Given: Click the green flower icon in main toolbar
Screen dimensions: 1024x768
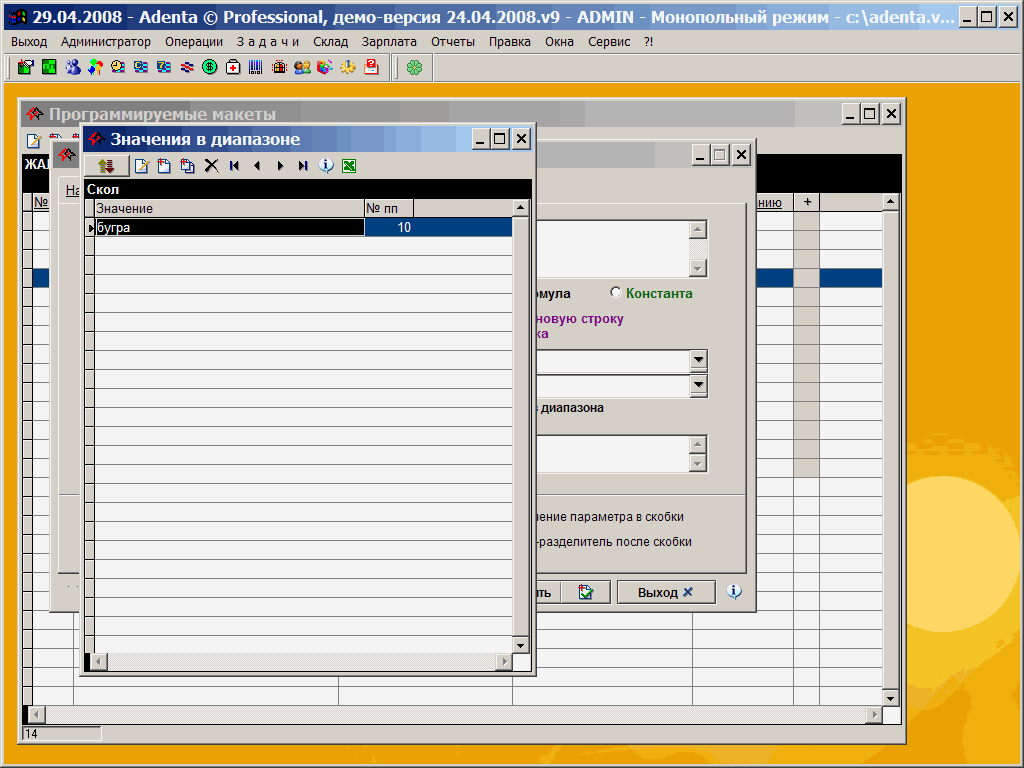Looking at the screenshot, I should 414,67.
